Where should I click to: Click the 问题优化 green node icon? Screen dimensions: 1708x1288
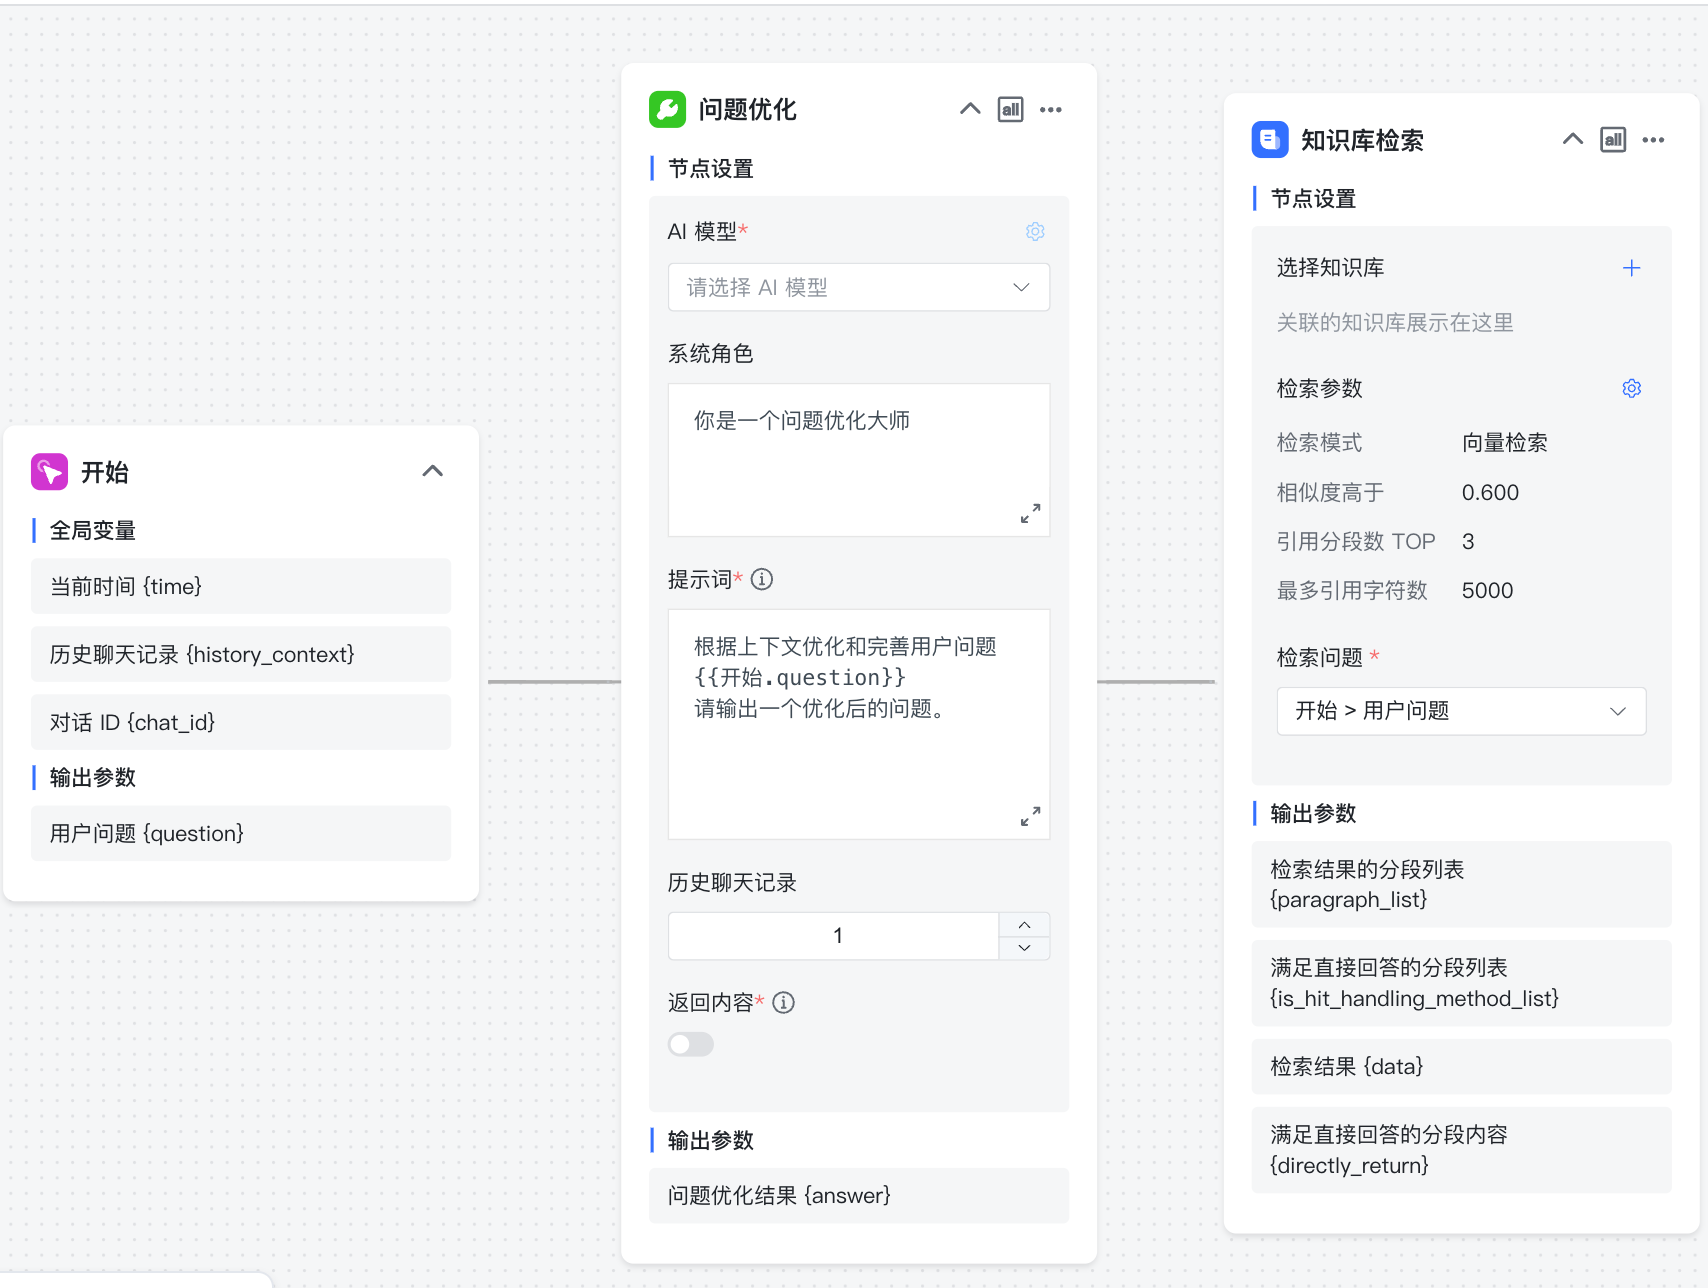click(x=669, y=110)
